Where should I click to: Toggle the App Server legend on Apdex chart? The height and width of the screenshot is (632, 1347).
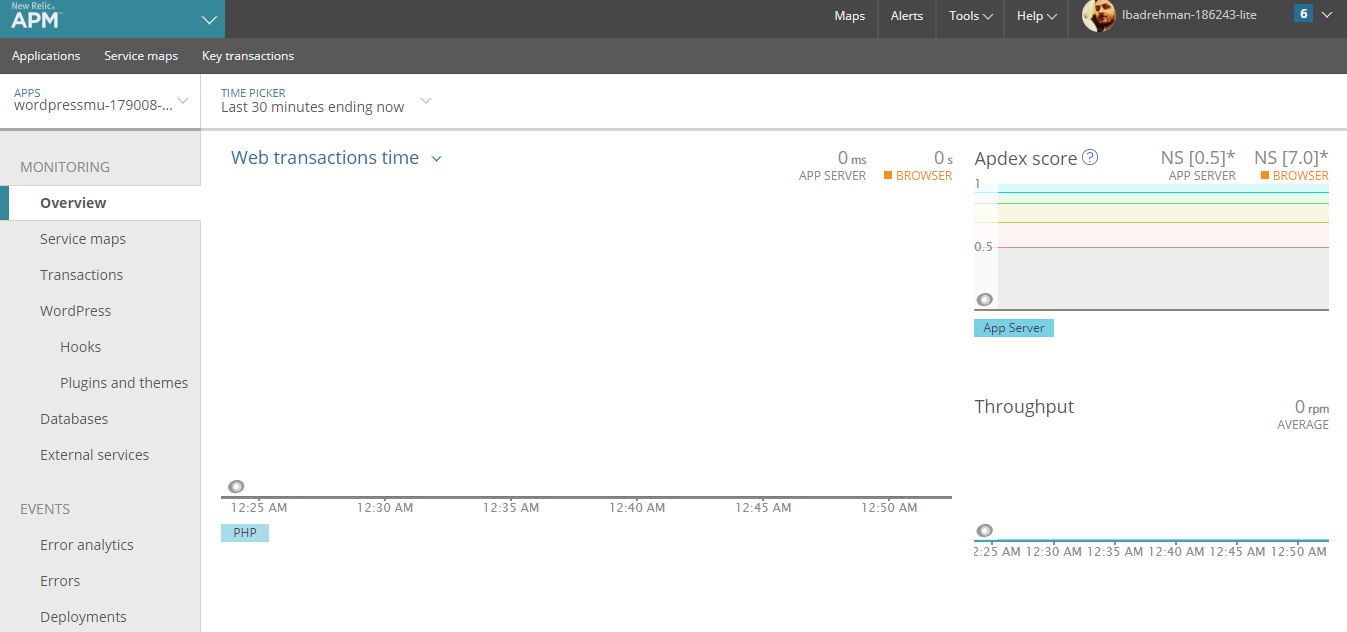point(1014,328)
